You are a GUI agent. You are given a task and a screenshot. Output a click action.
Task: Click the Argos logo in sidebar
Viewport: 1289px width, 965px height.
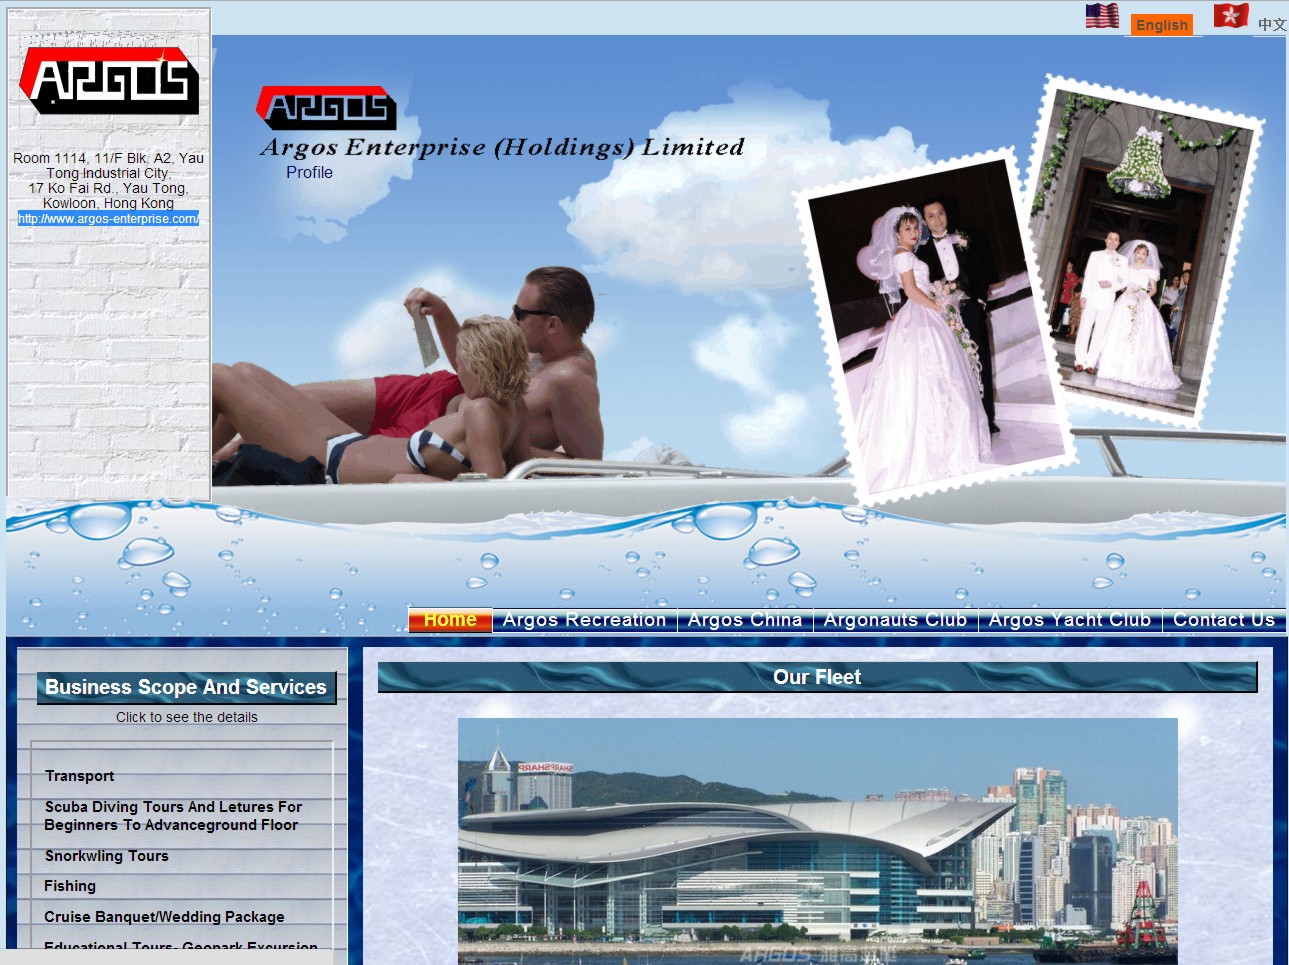click(109, 80)
